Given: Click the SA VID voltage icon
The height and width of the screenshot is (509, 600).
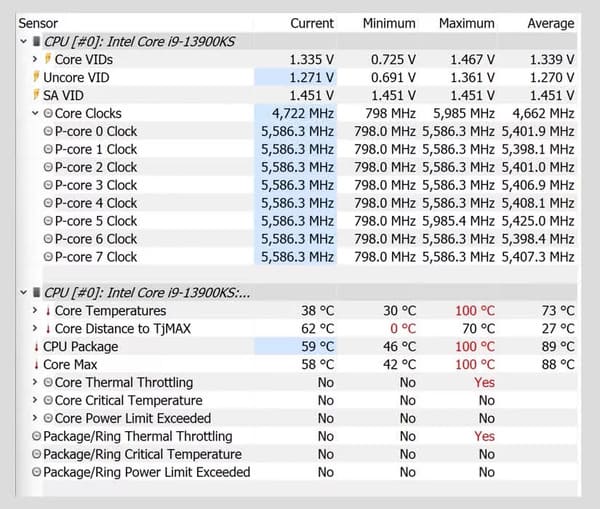Looking at the screenshot, I should (36, 95).
